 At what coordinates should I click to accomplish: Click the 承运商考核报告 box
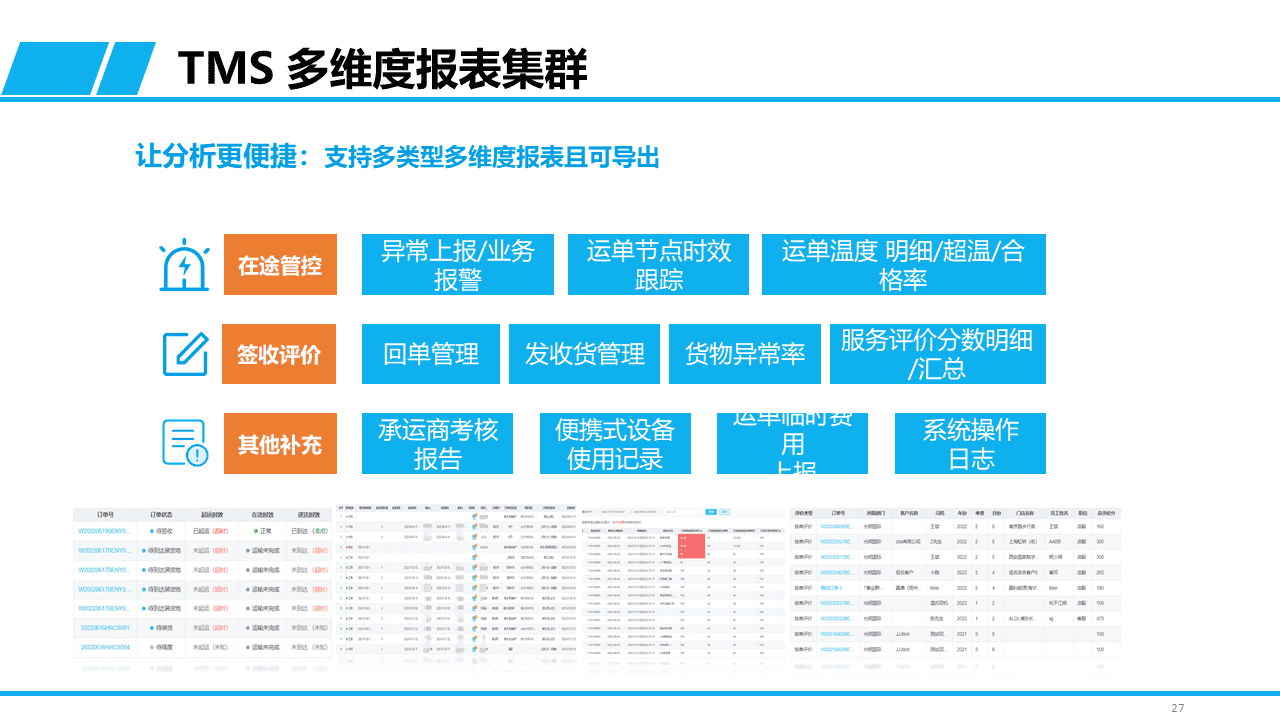[437, 444]
